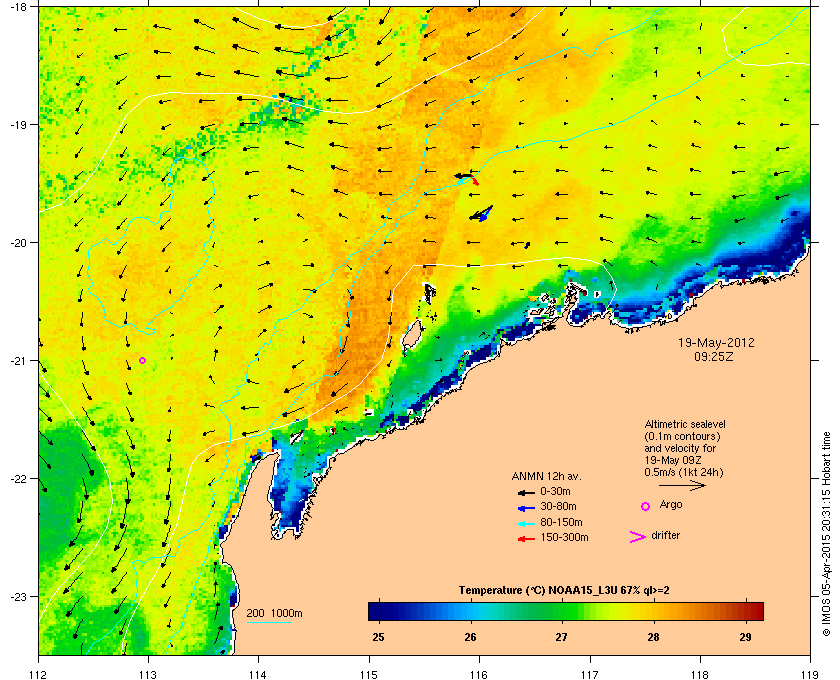
Task: Click the time label 09:25Z
Action: 714,356
